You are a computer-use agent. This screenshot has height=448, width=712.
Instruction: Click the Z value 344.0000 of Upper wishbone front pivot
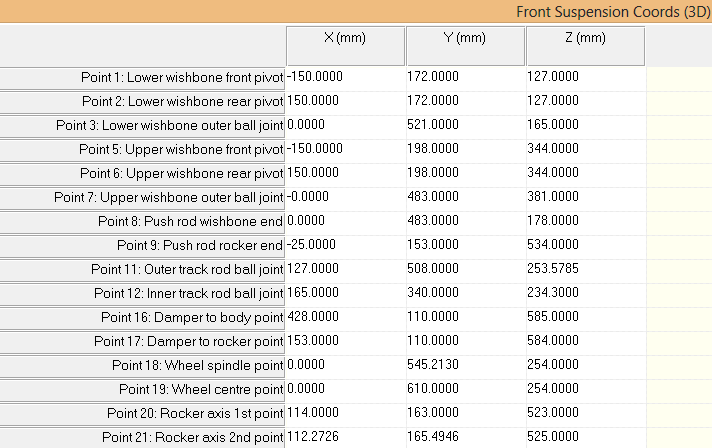[x=584, y=149]
